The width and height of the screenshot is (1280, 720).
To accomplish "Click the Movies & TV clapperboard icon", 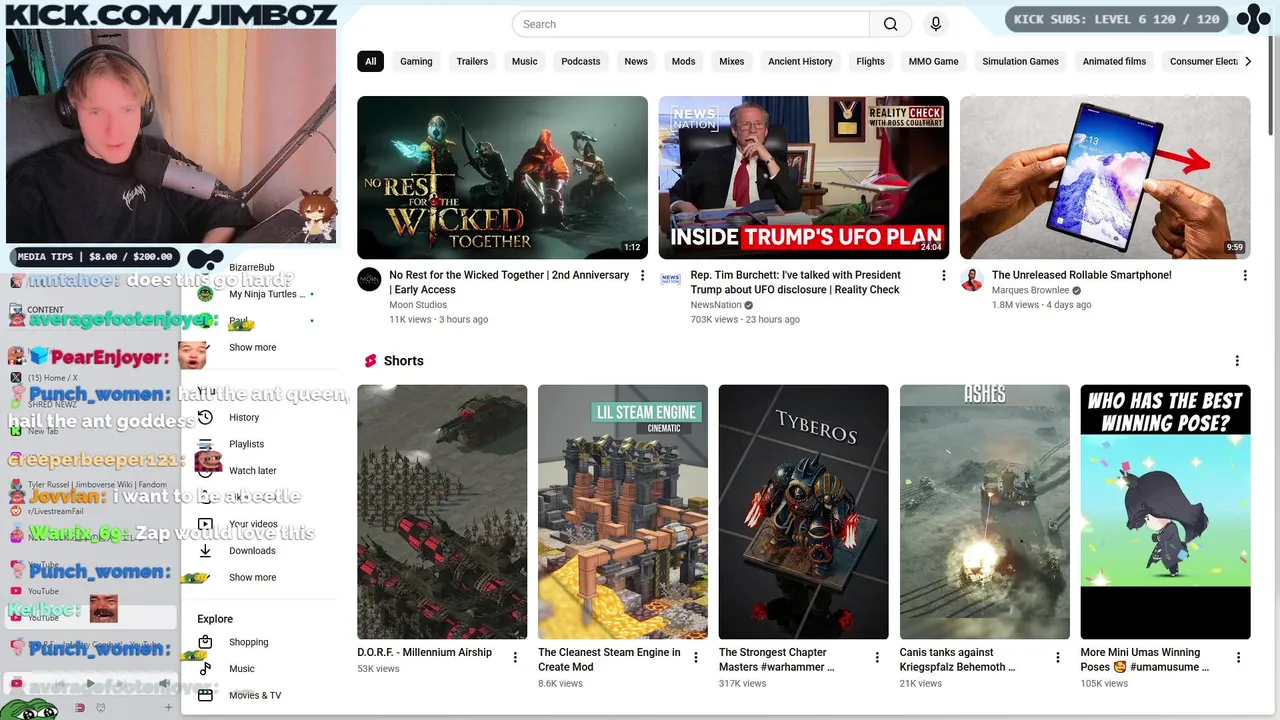I will pyautogui.click(x=205, y=695).
